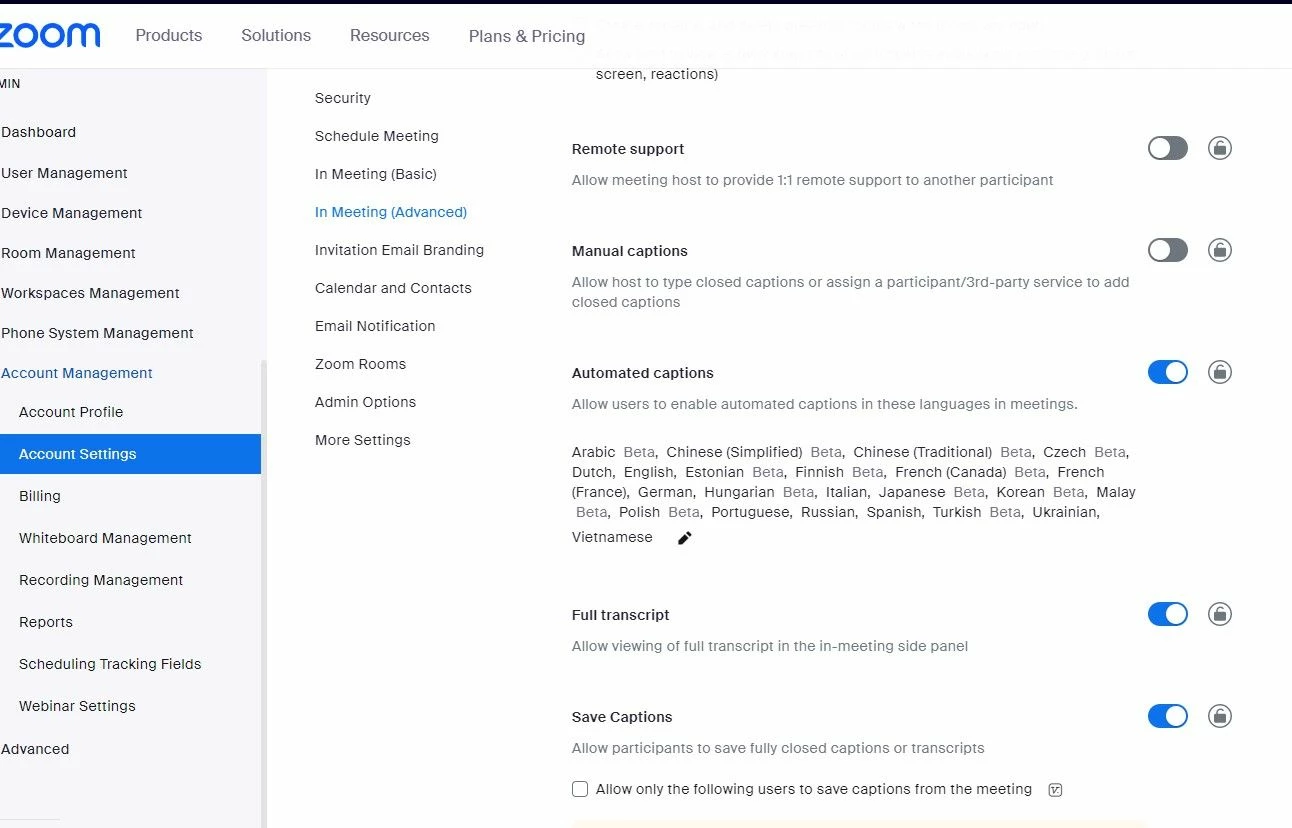Screen dimensions: 1292x828
Task: Enable the Remote support toggle
Action: [1167, 148]
